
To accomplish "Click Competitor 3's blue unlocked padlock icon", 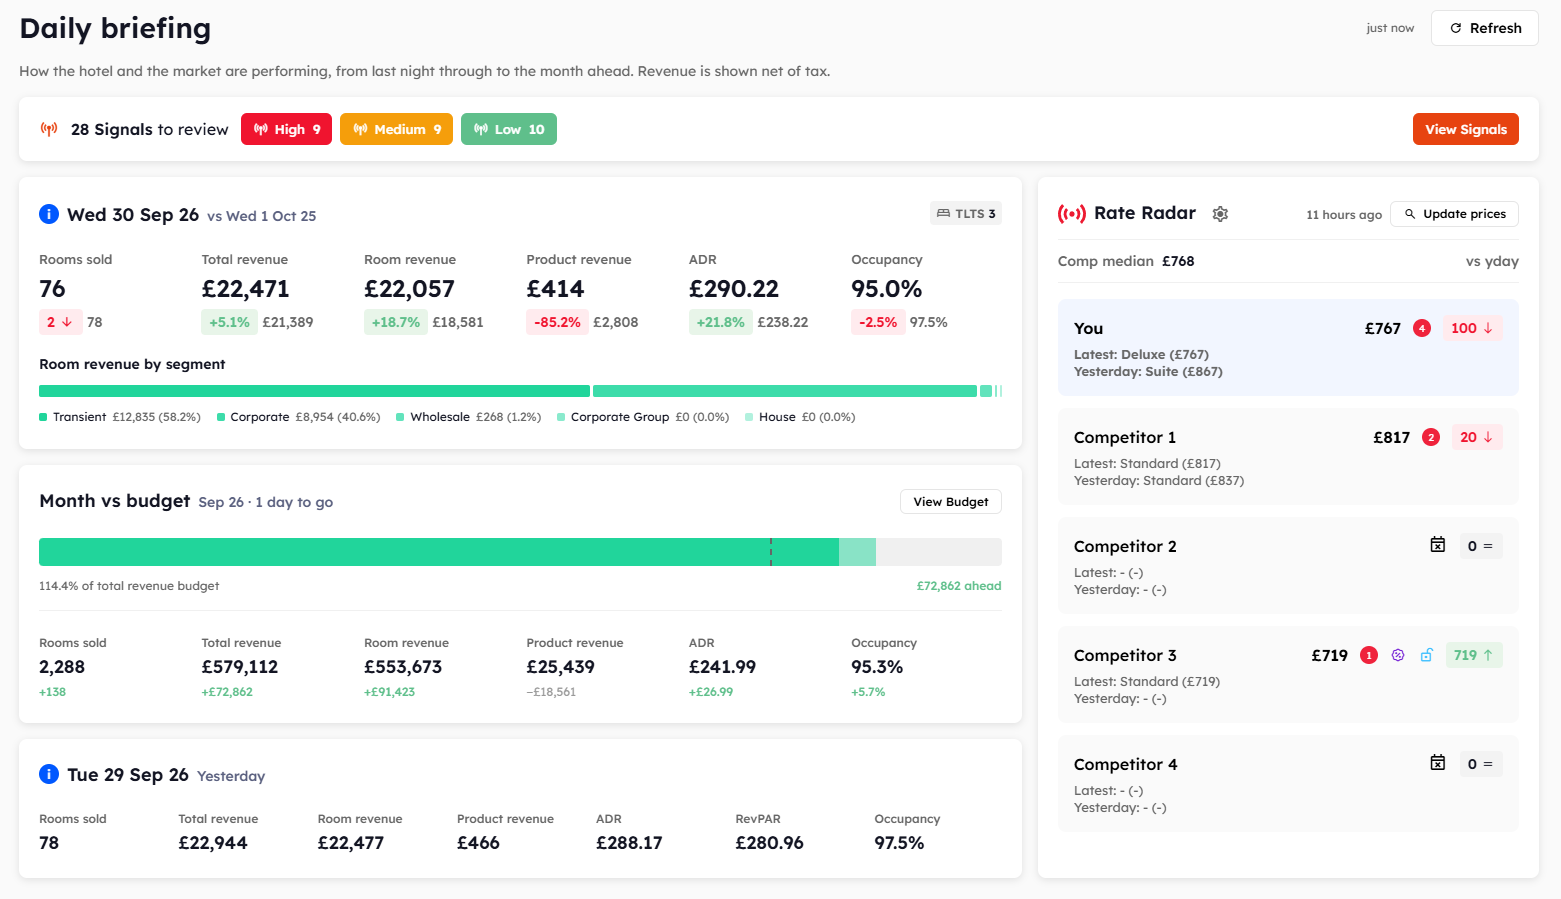I will (x=1427, y=655).
